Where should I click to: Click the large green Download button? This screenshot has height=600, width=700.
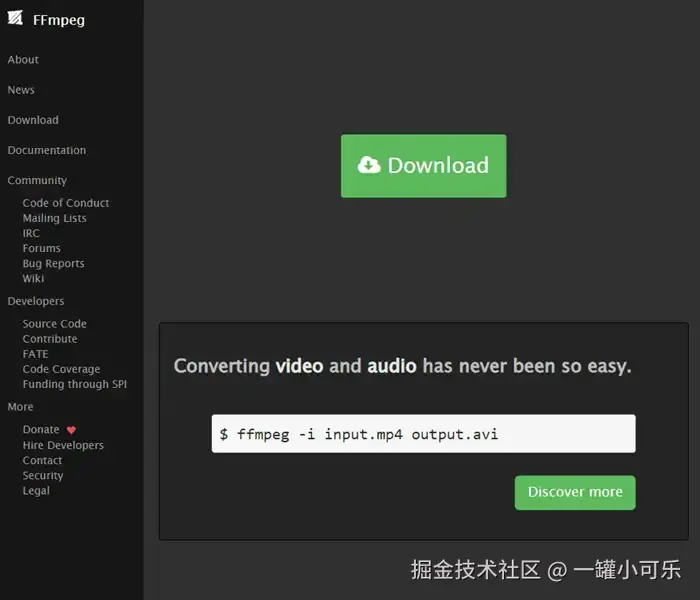pos(424,166)
